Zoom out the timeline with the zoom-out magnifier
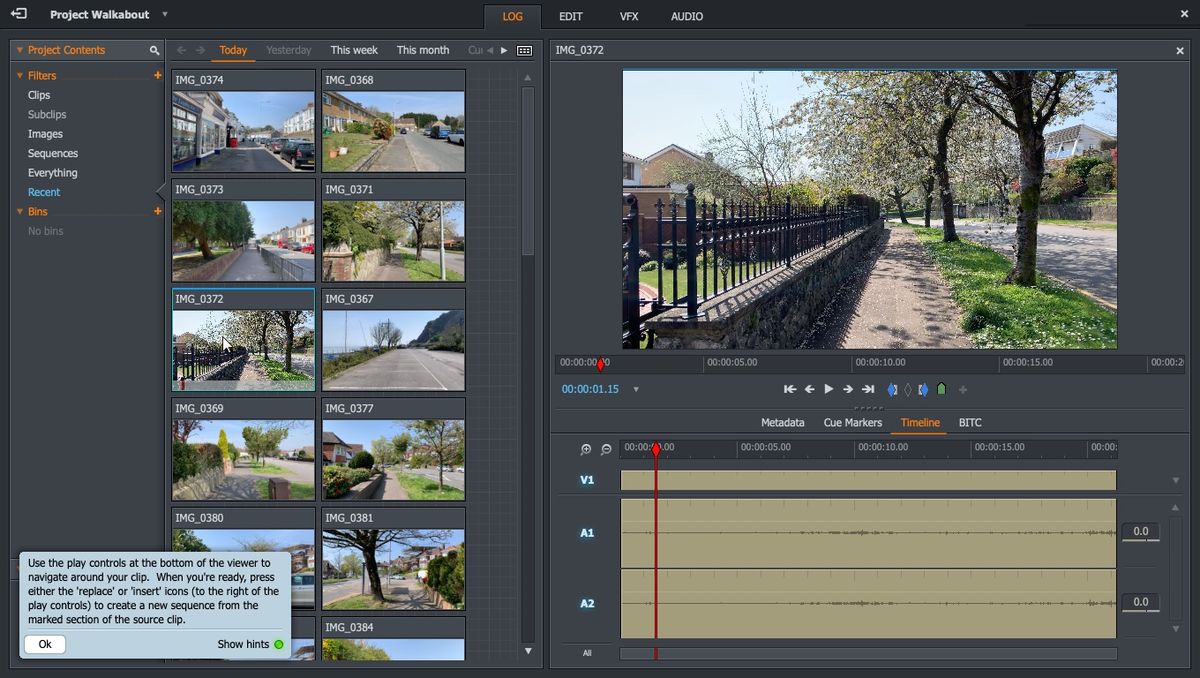Image resolution: width=1200 pixels, height=678 pixels. 606,449
